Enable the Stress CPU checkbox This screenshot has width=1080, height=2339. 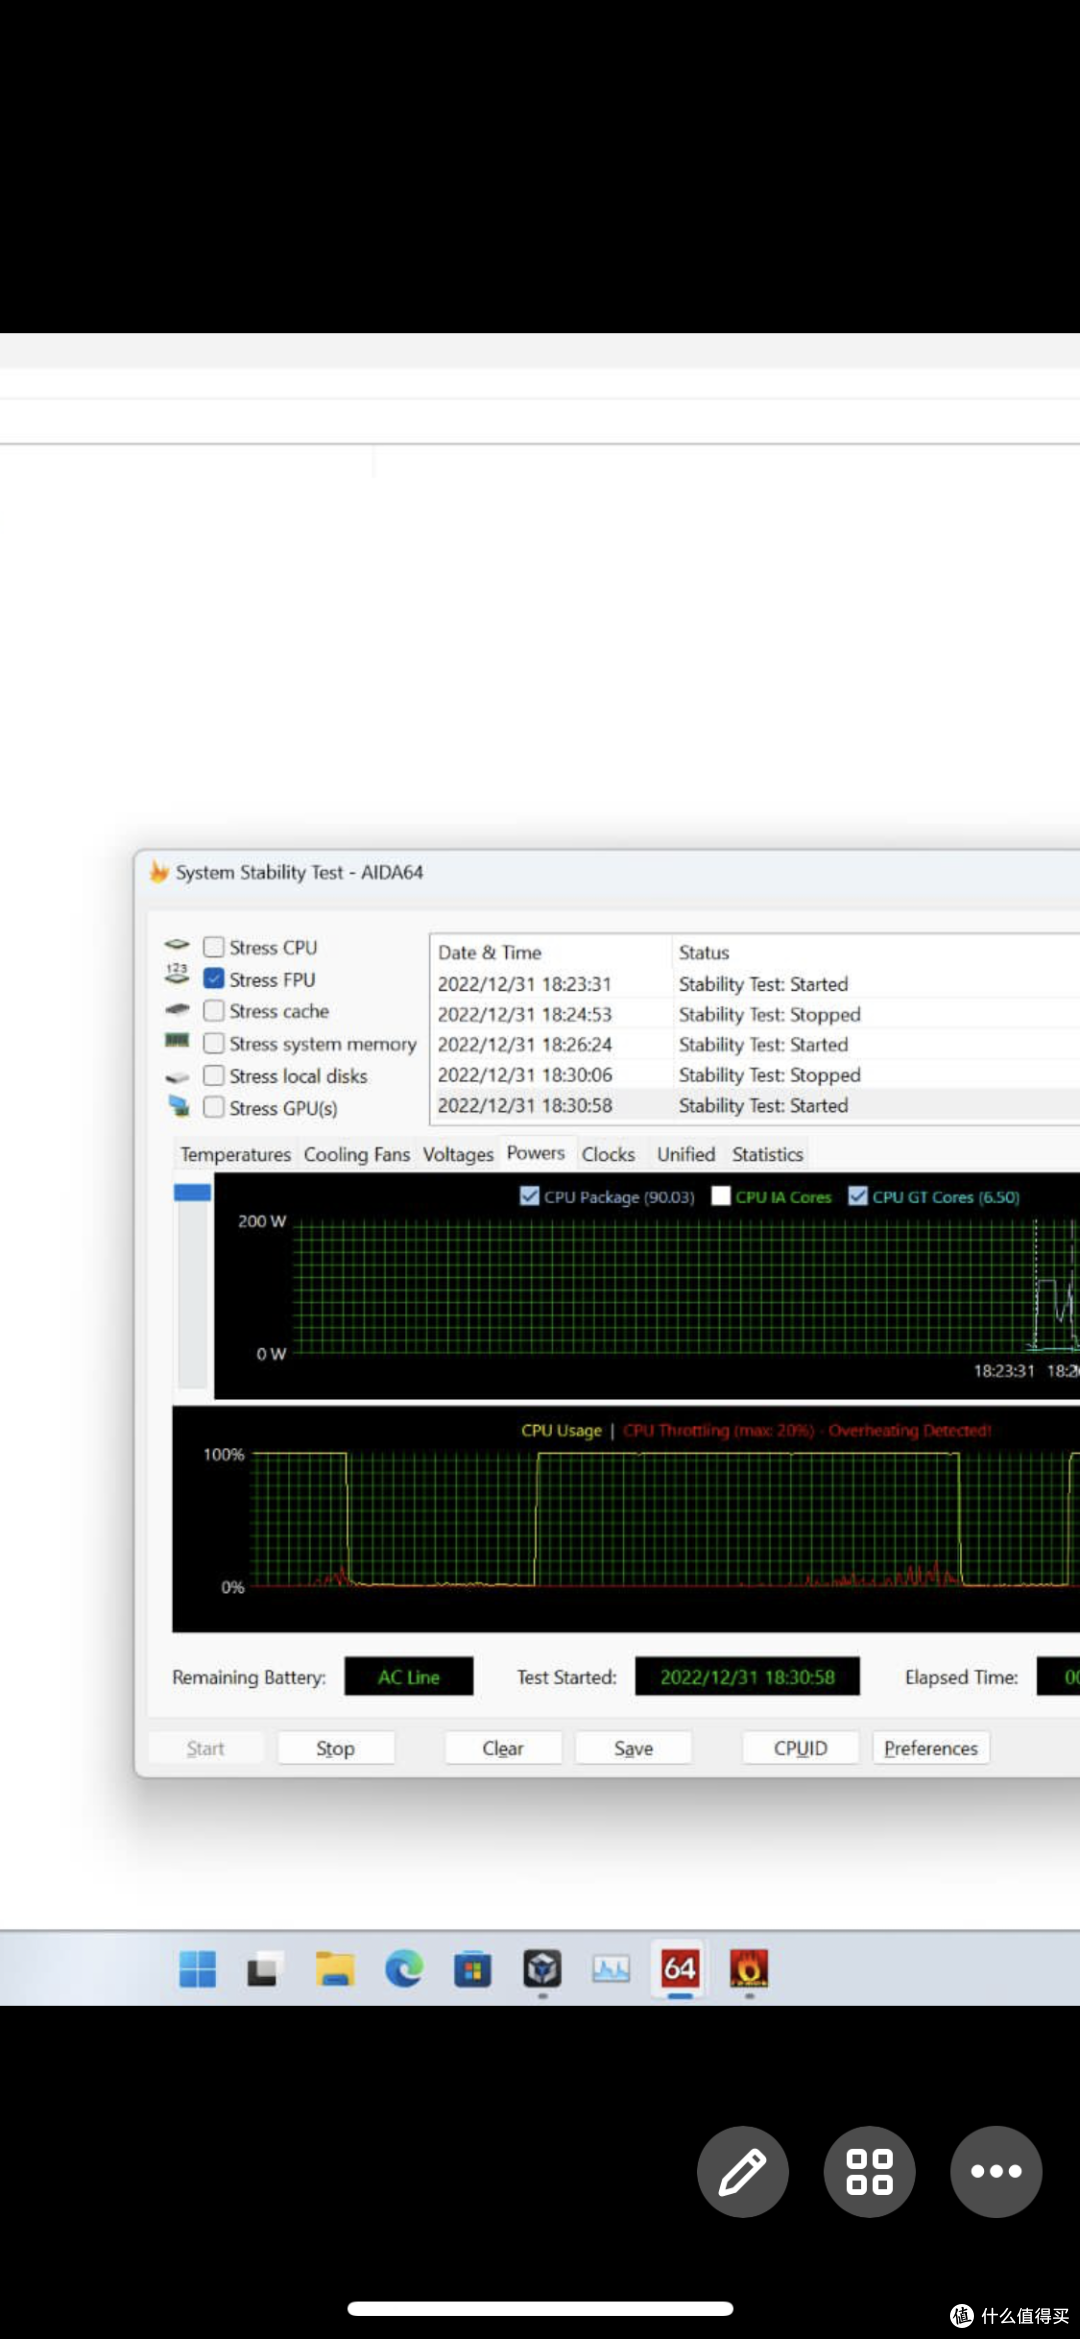point(214,946)
